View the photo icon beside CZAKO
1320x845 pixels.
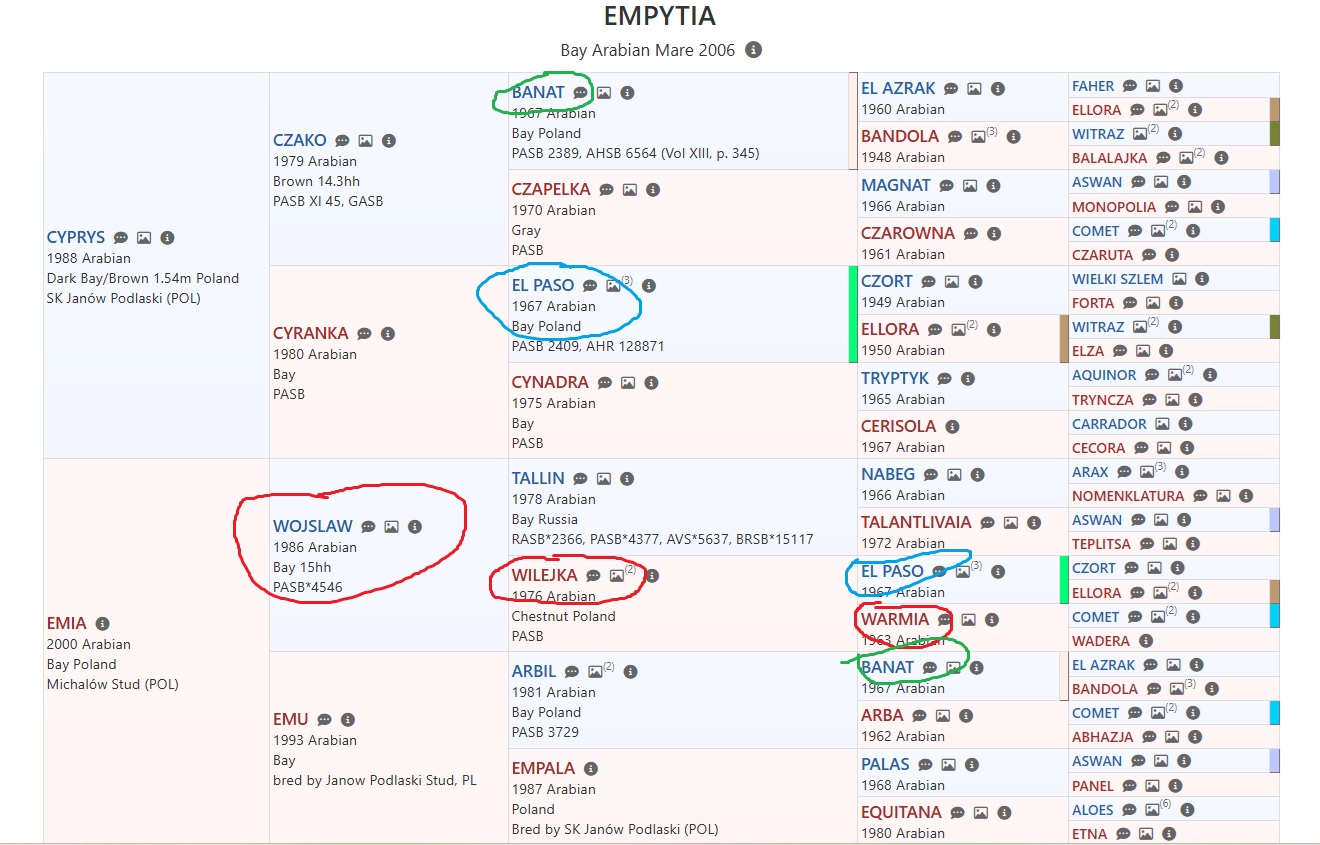[366, 141]
